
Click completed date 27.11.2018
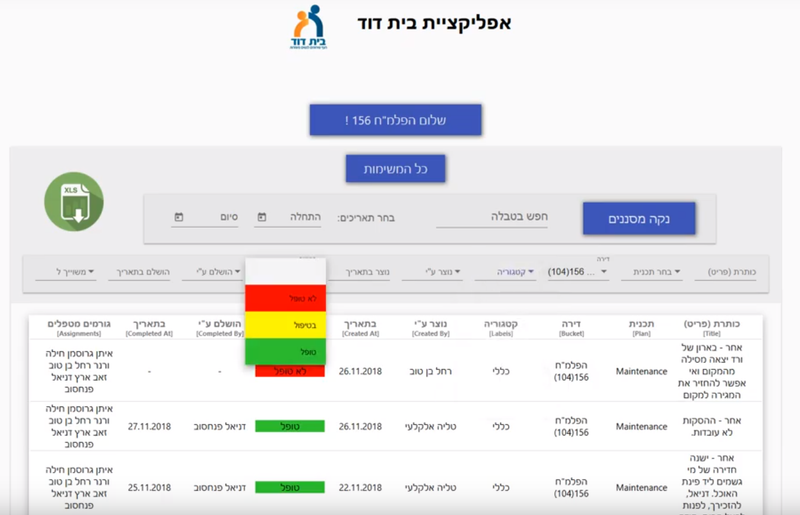(149, 426)
